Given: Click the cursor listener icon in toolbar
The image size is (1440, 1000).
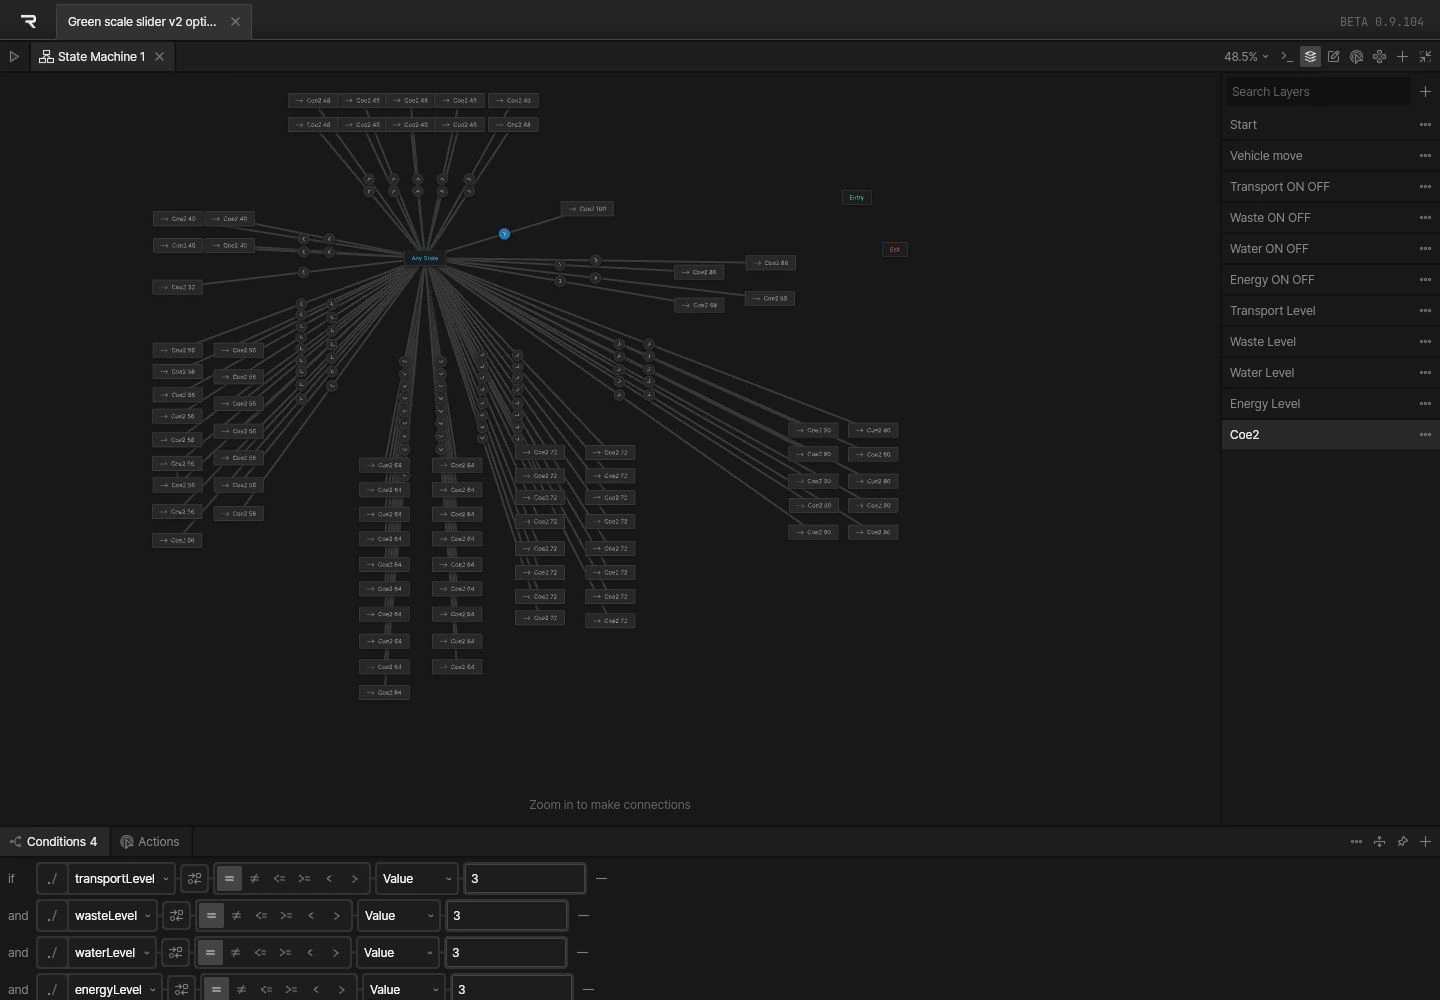Looking at the screenshot, I should coord(1356,57).
